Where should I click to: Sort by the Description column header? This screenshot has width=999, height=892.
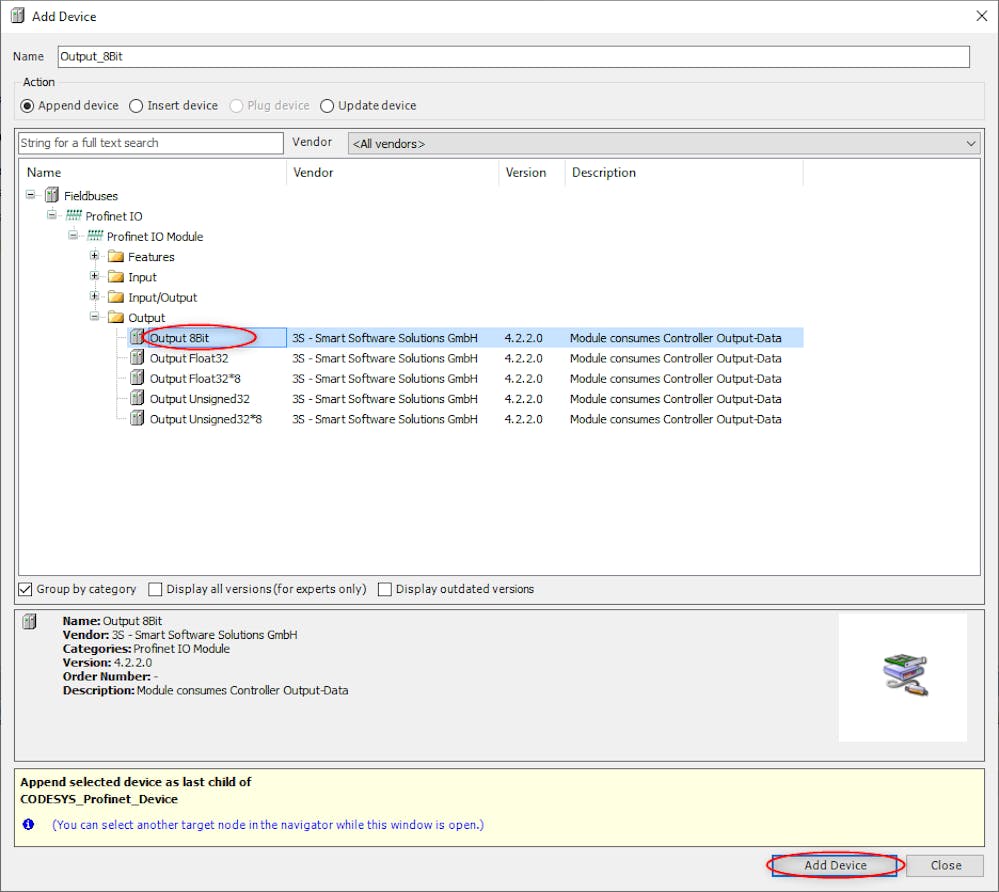pos(684,173)
